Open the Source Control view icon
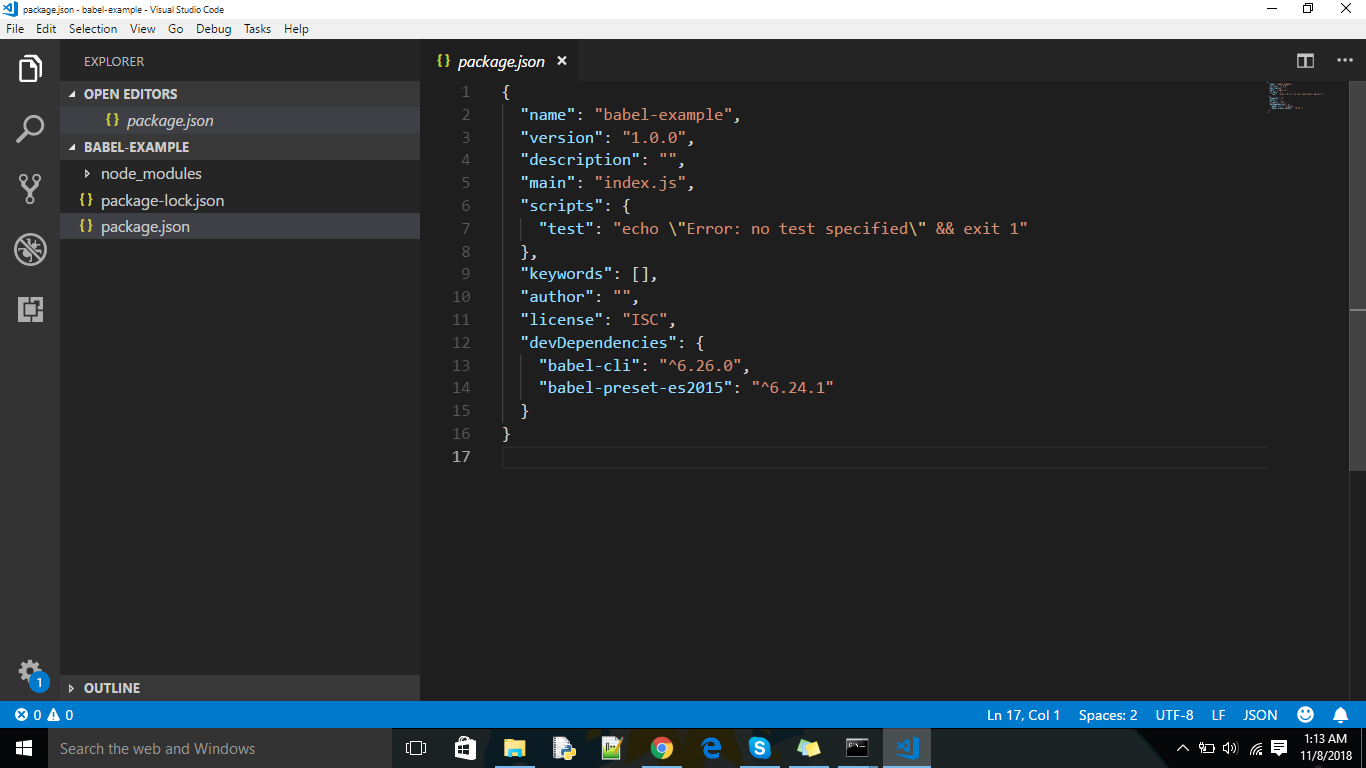Screen dimensions: 1366x768 pyautogui.click(x=30, y=189)
